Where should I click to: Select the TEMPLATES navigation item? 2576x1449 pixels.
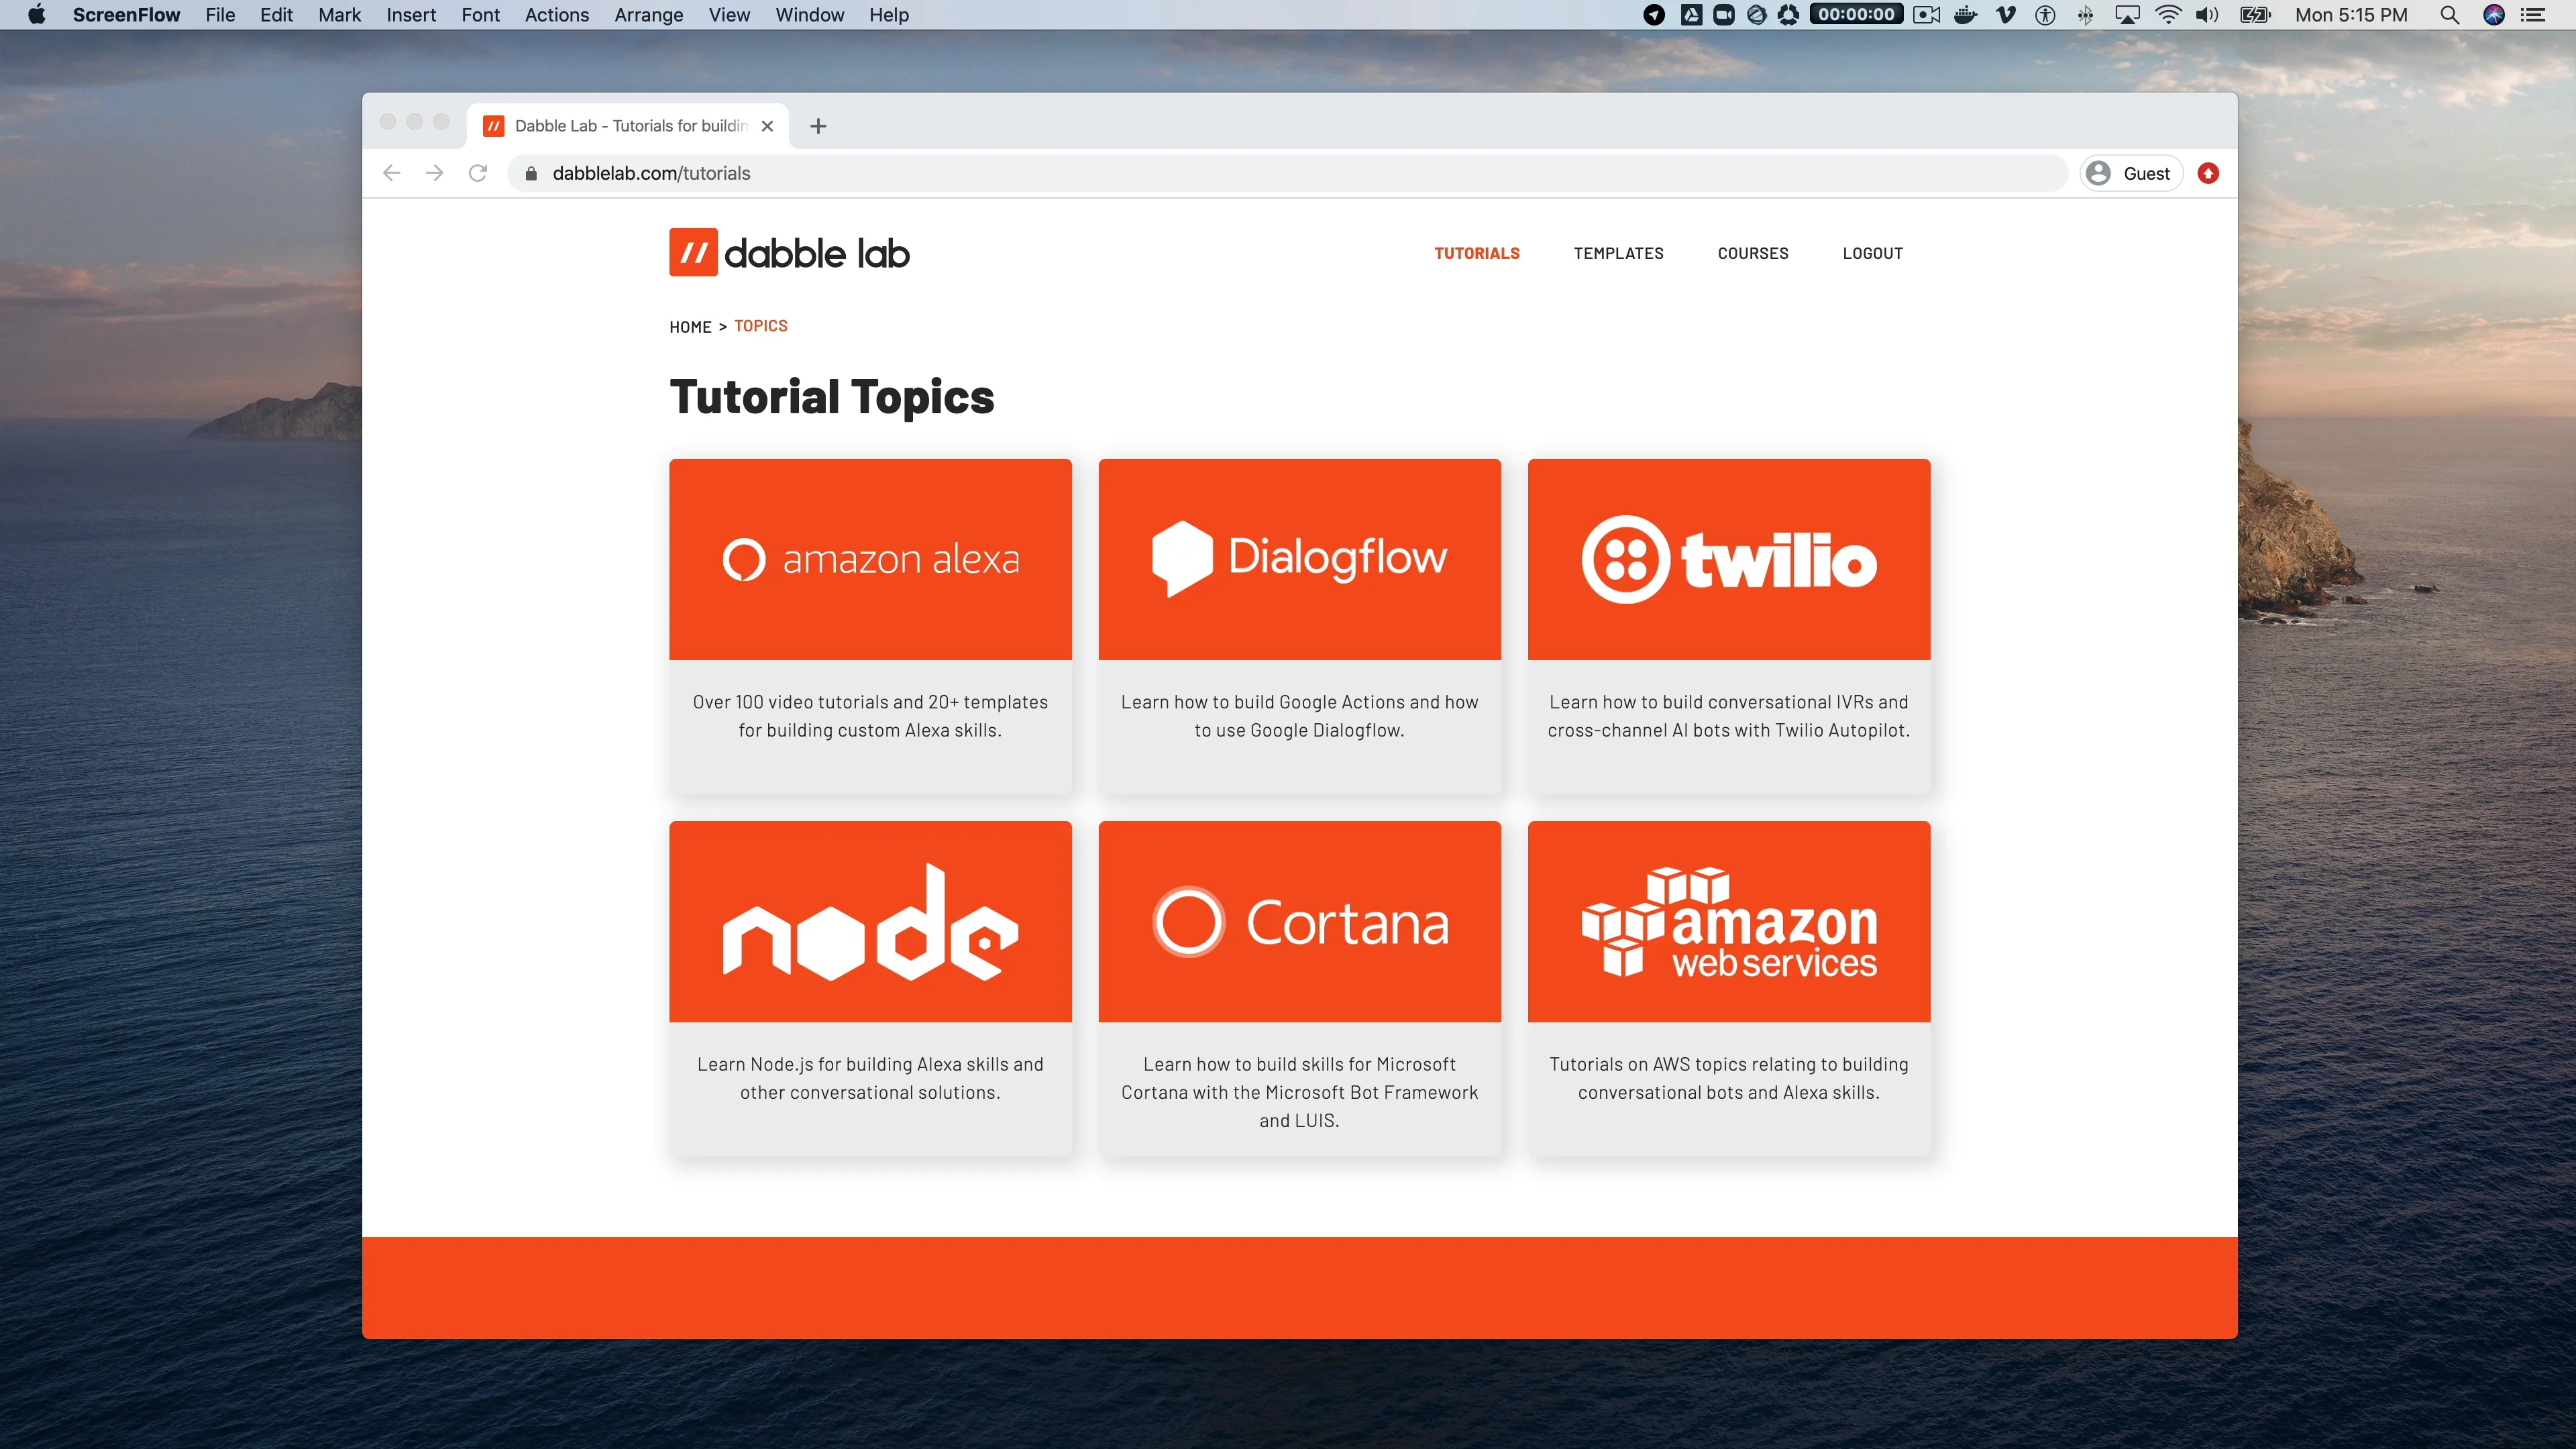[x=1618, y=253]
